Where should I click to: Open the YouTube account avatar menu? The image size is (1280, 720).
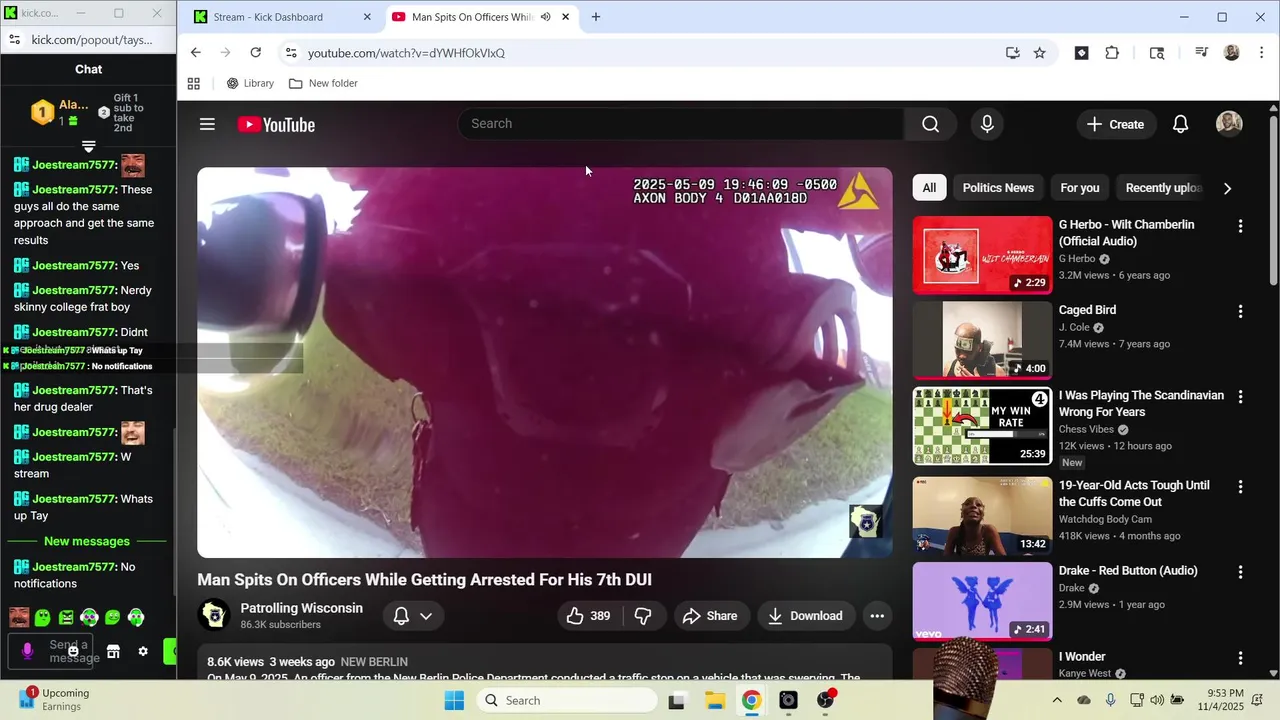tap(1229, 124)
